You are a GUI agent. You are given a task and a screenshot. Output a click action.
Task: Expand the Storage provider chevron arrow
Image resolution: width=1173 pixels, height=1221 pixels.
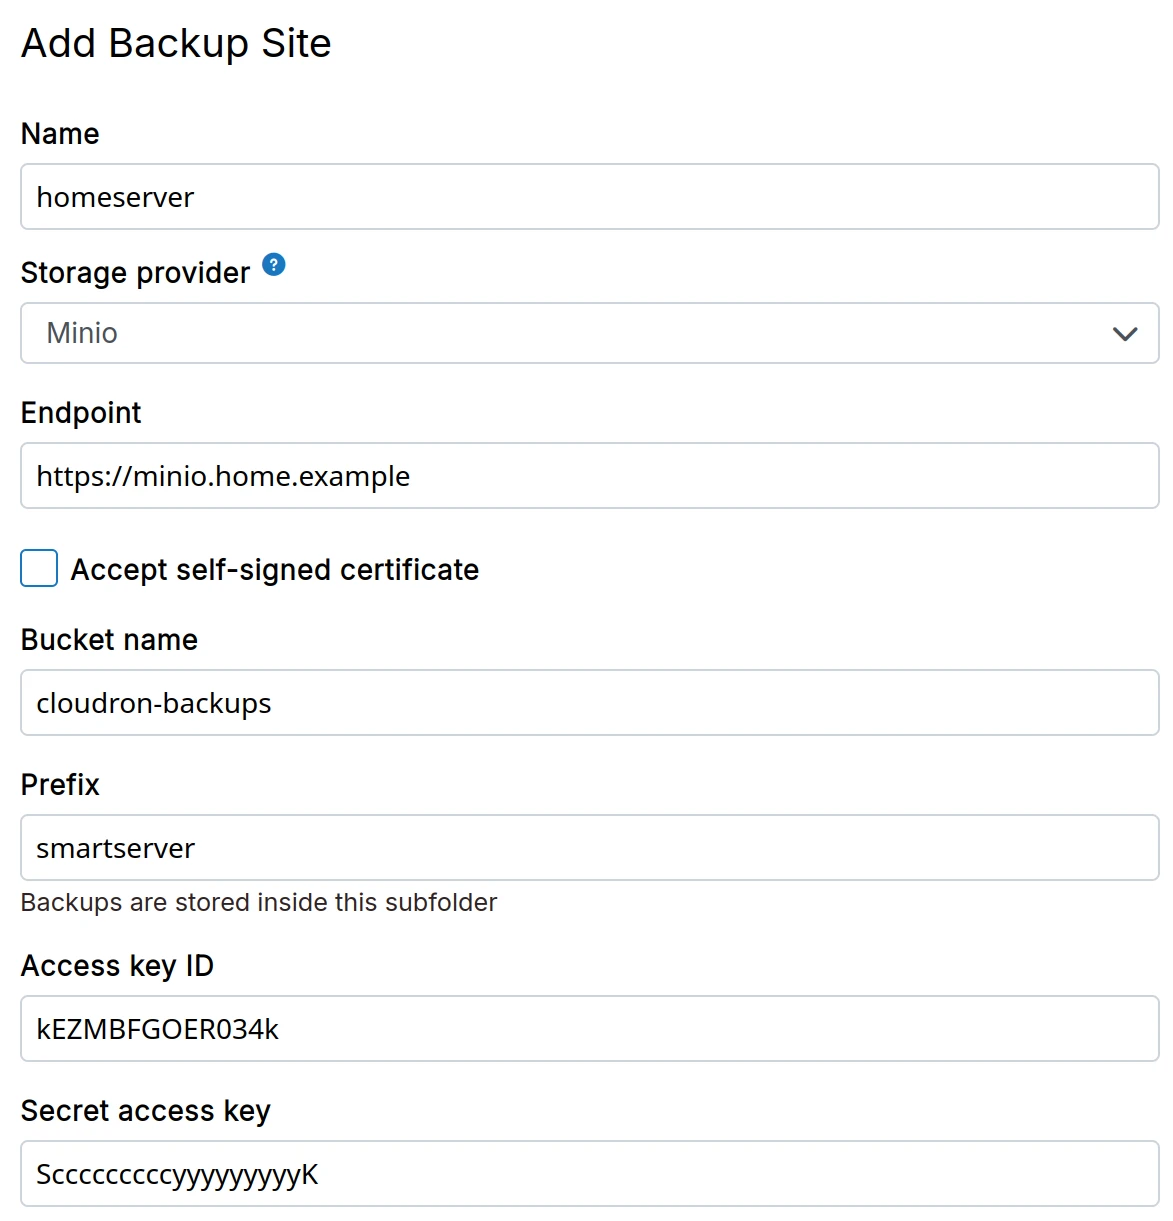(x=1125, y=334)
